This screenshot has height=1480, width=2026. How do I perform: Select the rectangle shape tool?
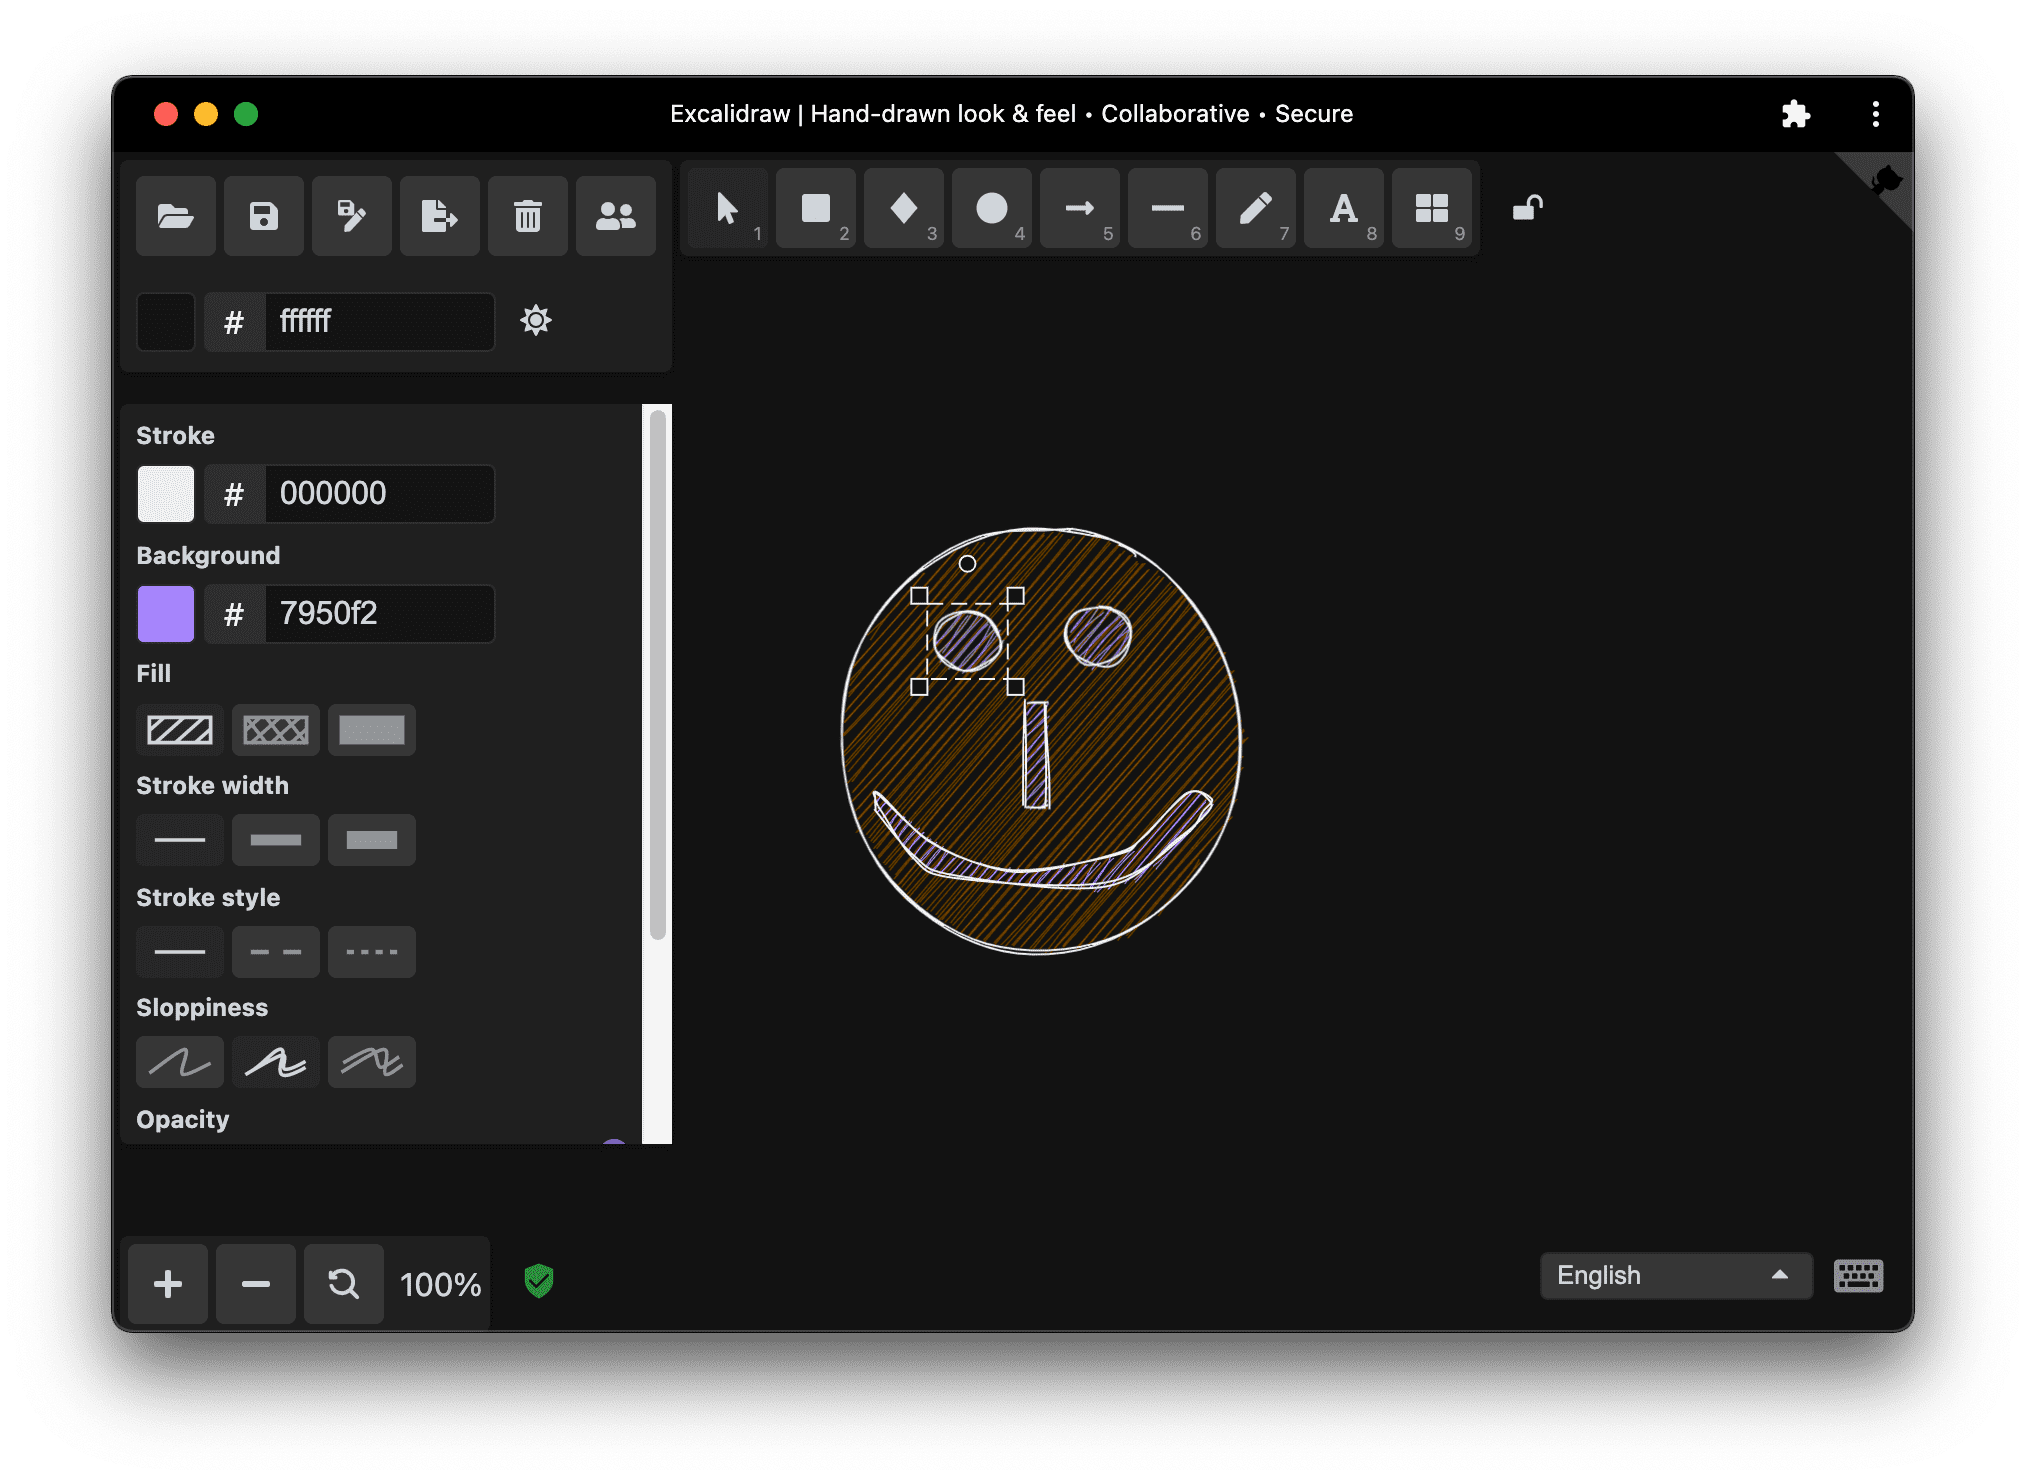pyautogui.click(x=816, y=212)
